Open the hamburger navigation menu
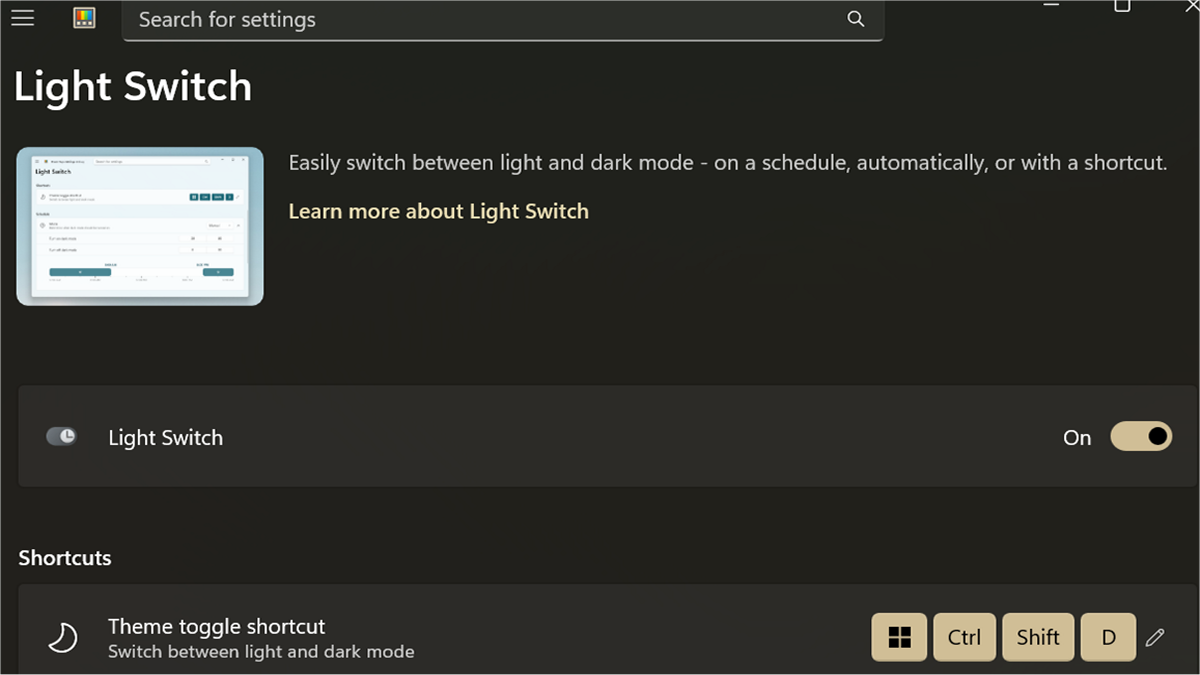This screenshot has height=675, width=1200. coord(23,18)
